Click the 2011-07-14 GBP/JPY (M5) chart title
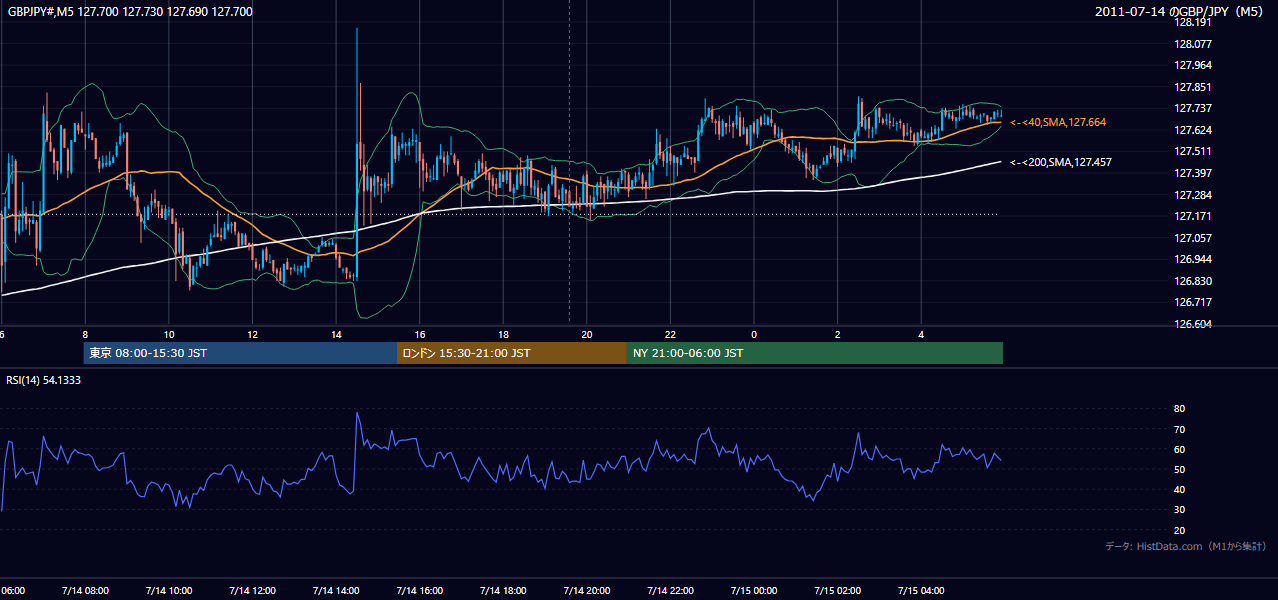1278x600 pixels. tap(1181, 12)
